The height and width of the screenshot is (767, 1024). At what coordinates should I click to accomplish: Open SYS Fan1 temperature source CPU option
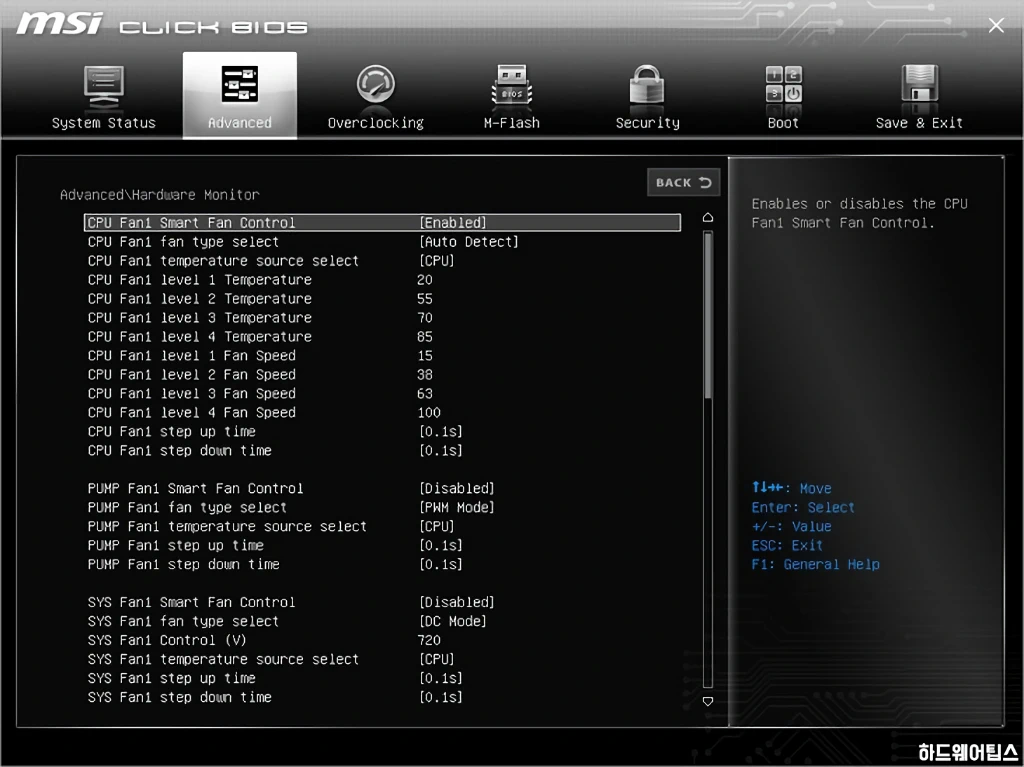pyautogui.click(x=436, y=659)
